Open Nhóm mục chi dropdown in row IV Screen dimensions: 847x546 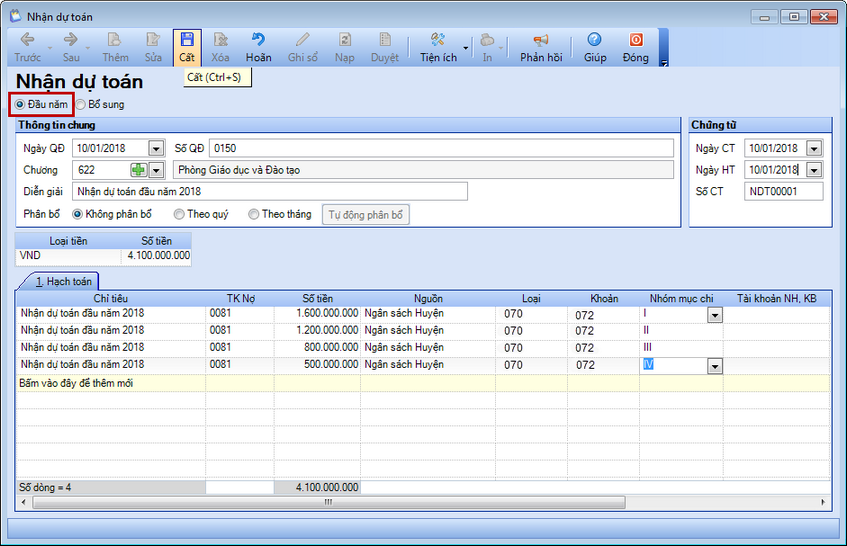pyautogui.click(x=715, y=366)
